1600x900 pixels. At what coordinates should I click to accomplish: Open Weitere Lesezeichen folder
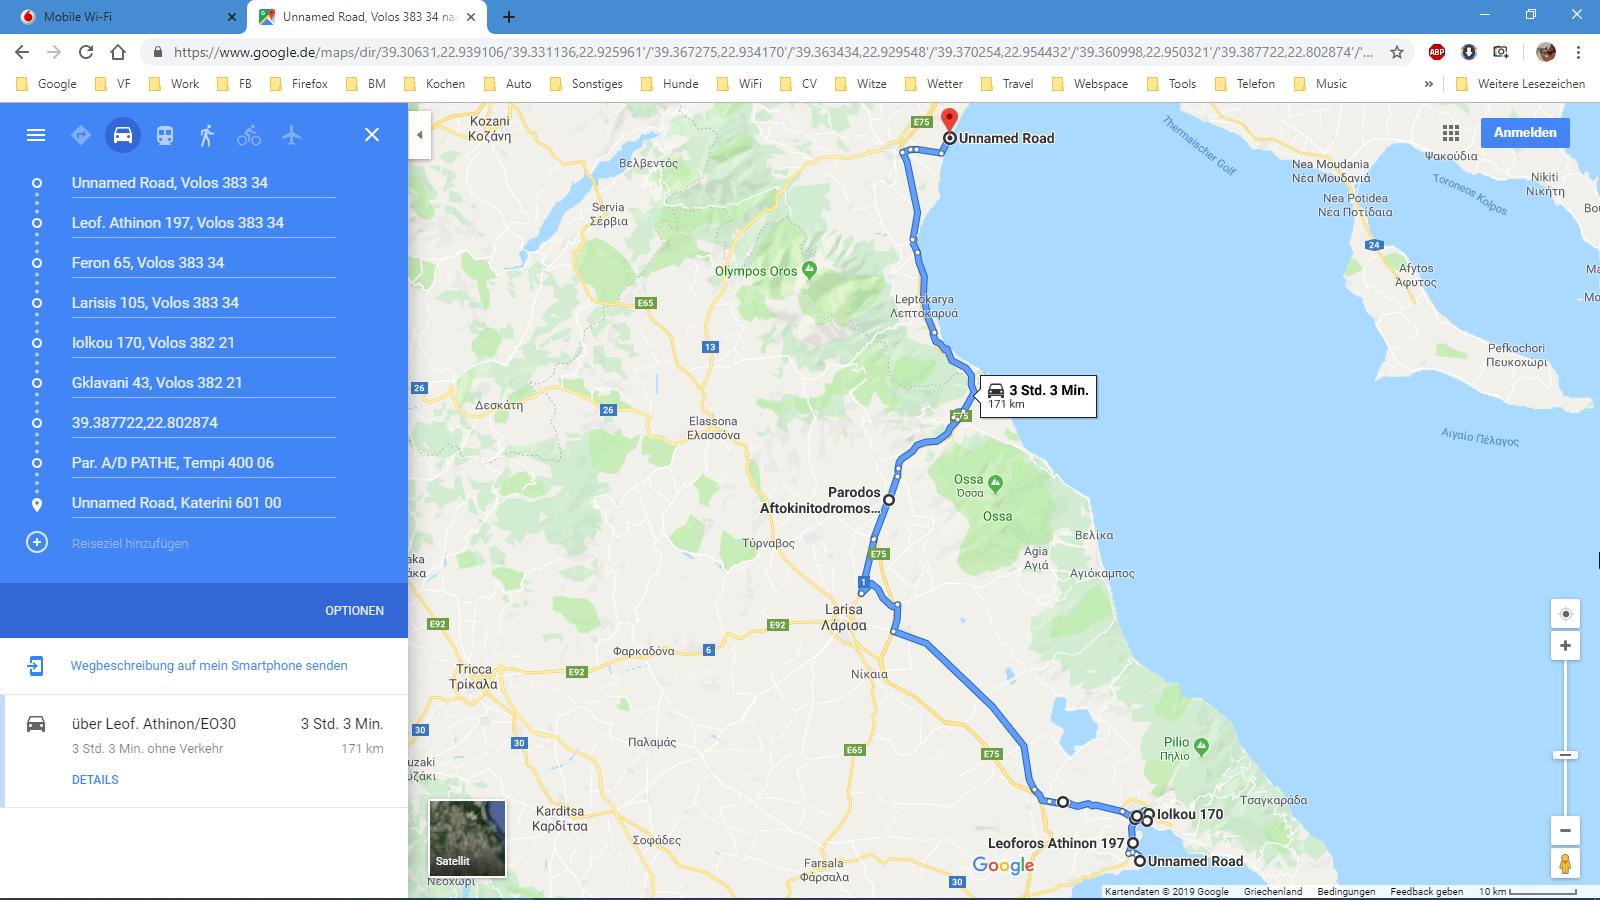tap(1520, 84)
